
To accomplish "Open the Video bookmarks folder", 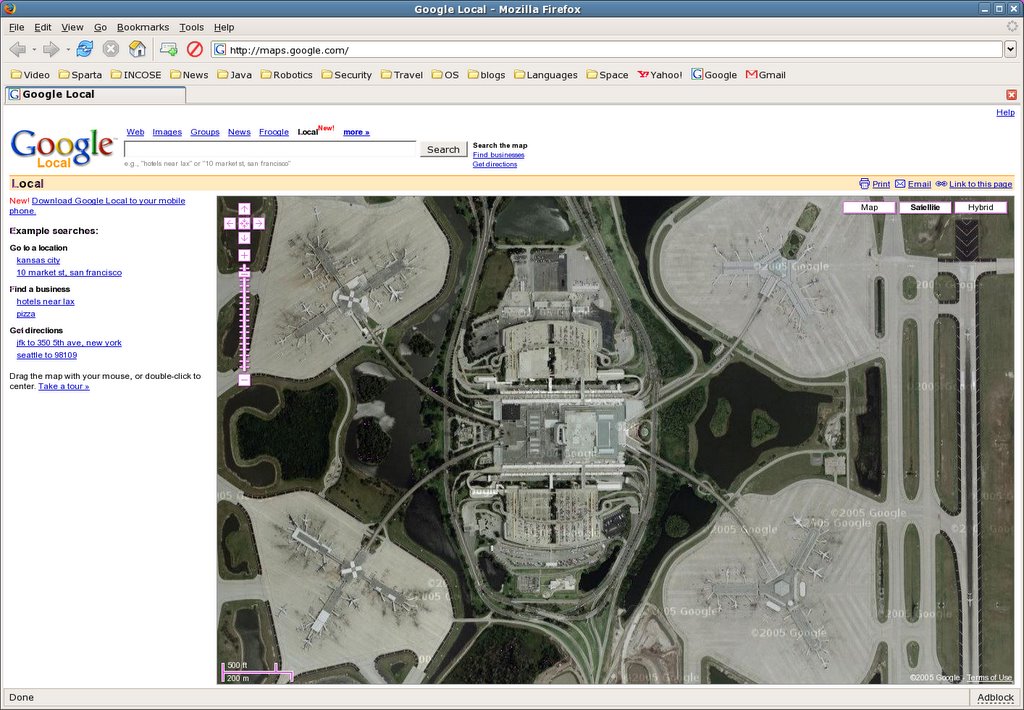I will pos(30,74).
